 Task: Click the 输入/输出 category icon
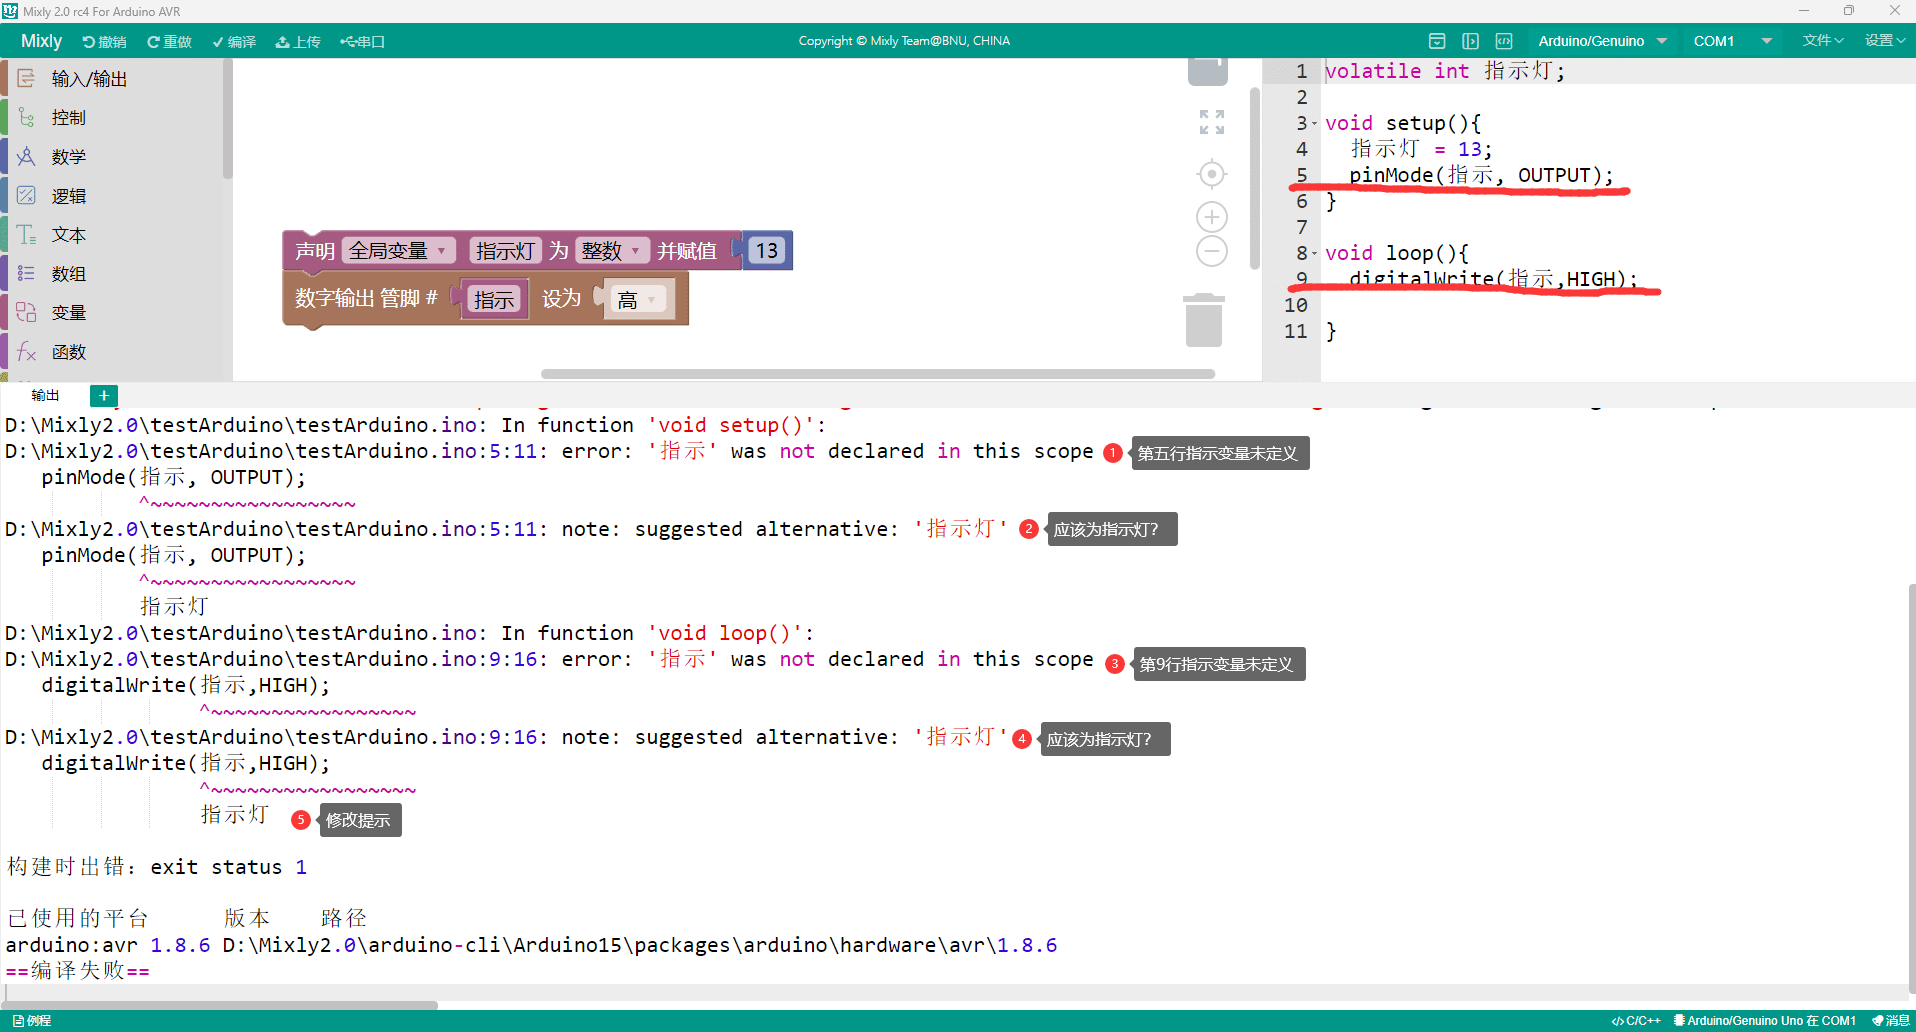(x=26, y=78)
